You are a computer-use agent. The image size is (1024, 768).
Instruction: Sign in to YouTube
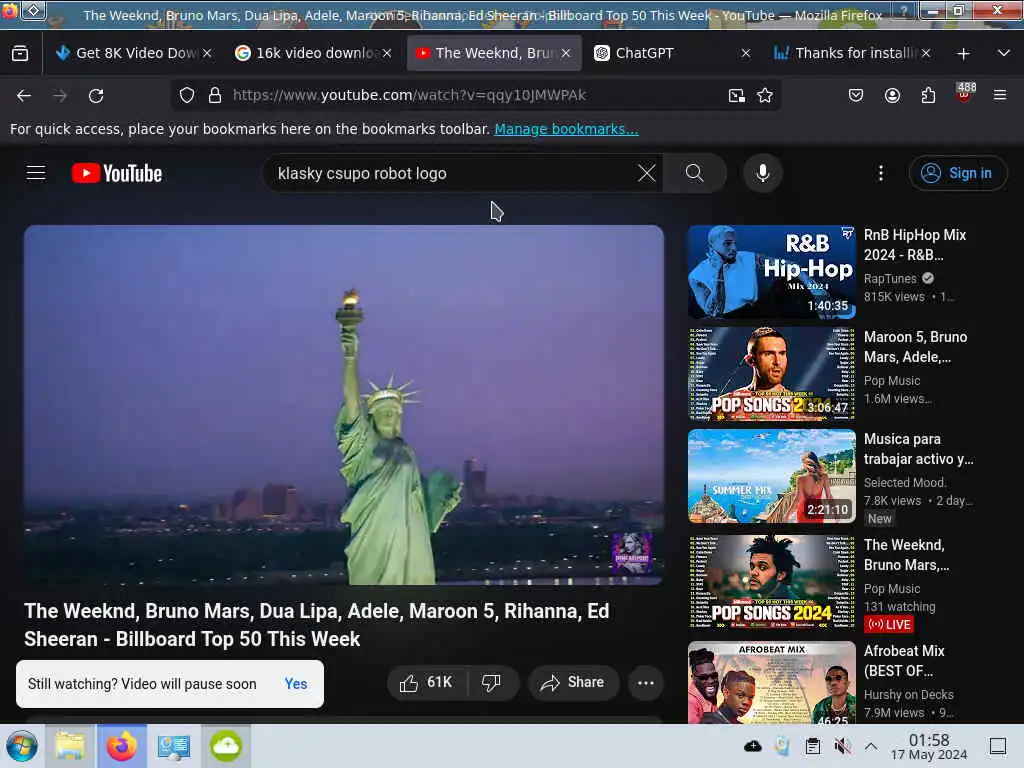click(x=957, y=173)
